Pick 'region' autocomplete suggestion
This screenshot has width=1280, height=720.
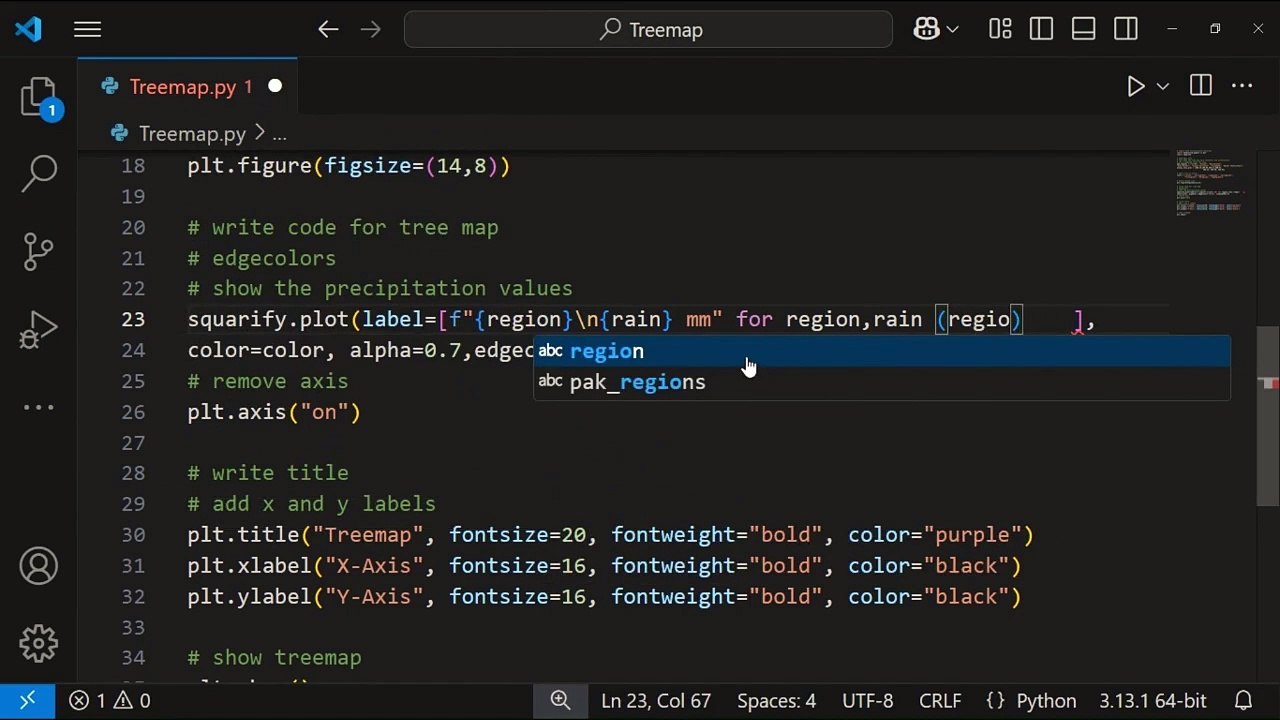pos(882,351)
